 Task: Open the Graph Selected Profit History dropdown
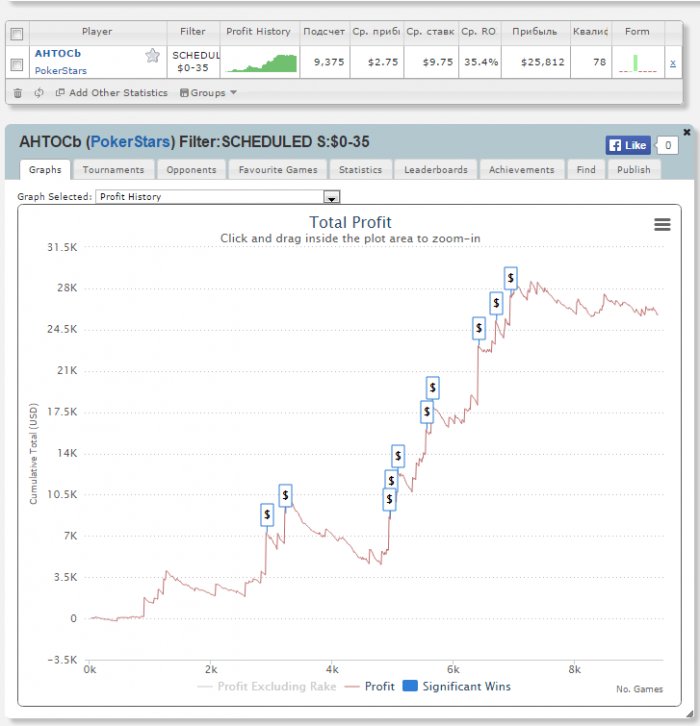(x=218, y=197)
